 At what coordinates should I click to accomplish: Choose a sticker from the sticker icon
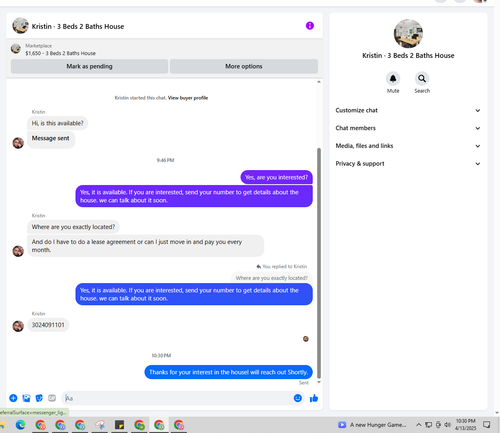tap(39, 398)
